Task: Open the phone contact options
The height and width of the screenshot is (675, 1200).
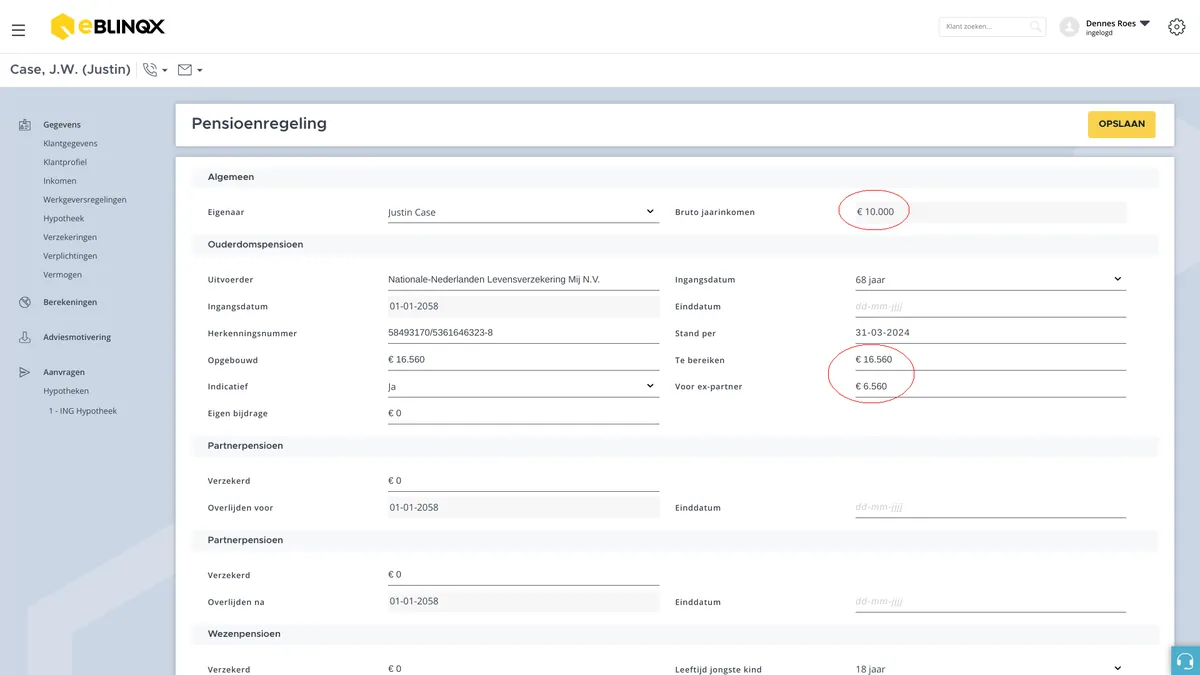Action: tap(155, 70)
